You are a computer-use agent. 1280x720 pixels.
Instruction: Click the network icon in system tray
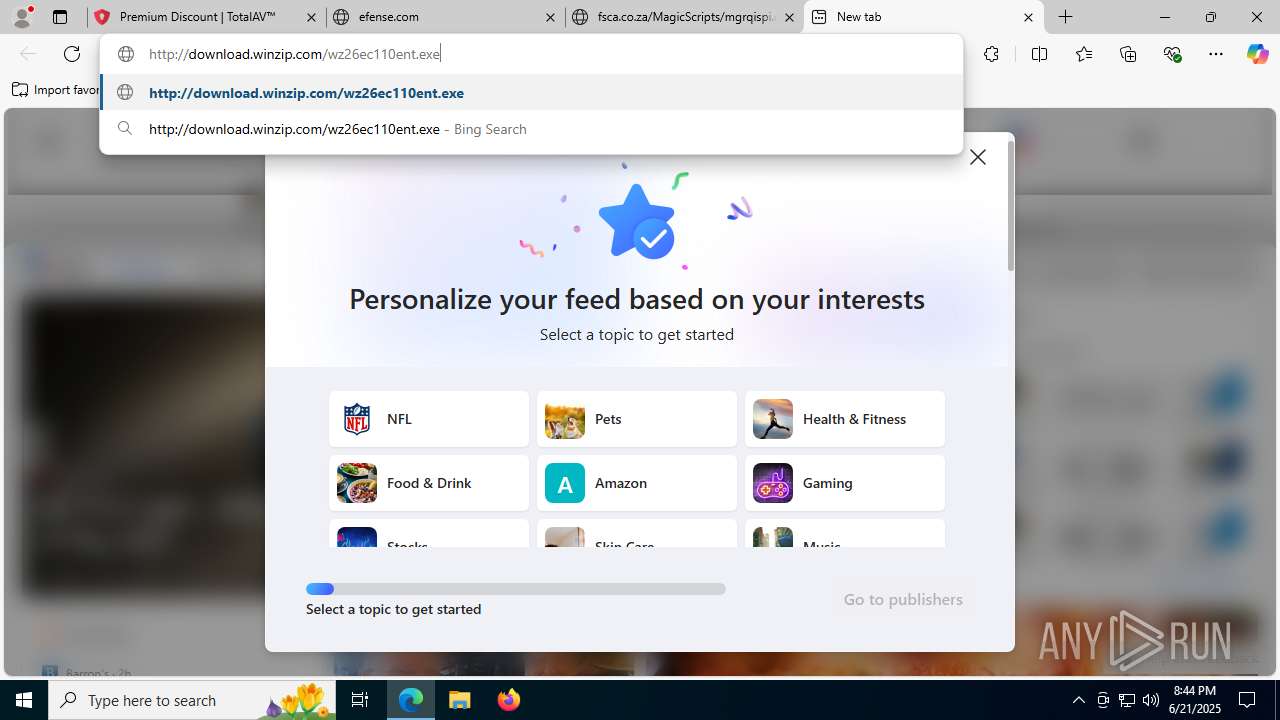coord(1127,700)
